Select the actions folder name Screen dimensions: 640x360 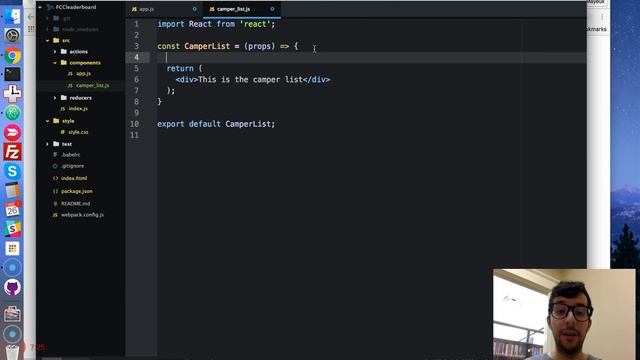78,52
